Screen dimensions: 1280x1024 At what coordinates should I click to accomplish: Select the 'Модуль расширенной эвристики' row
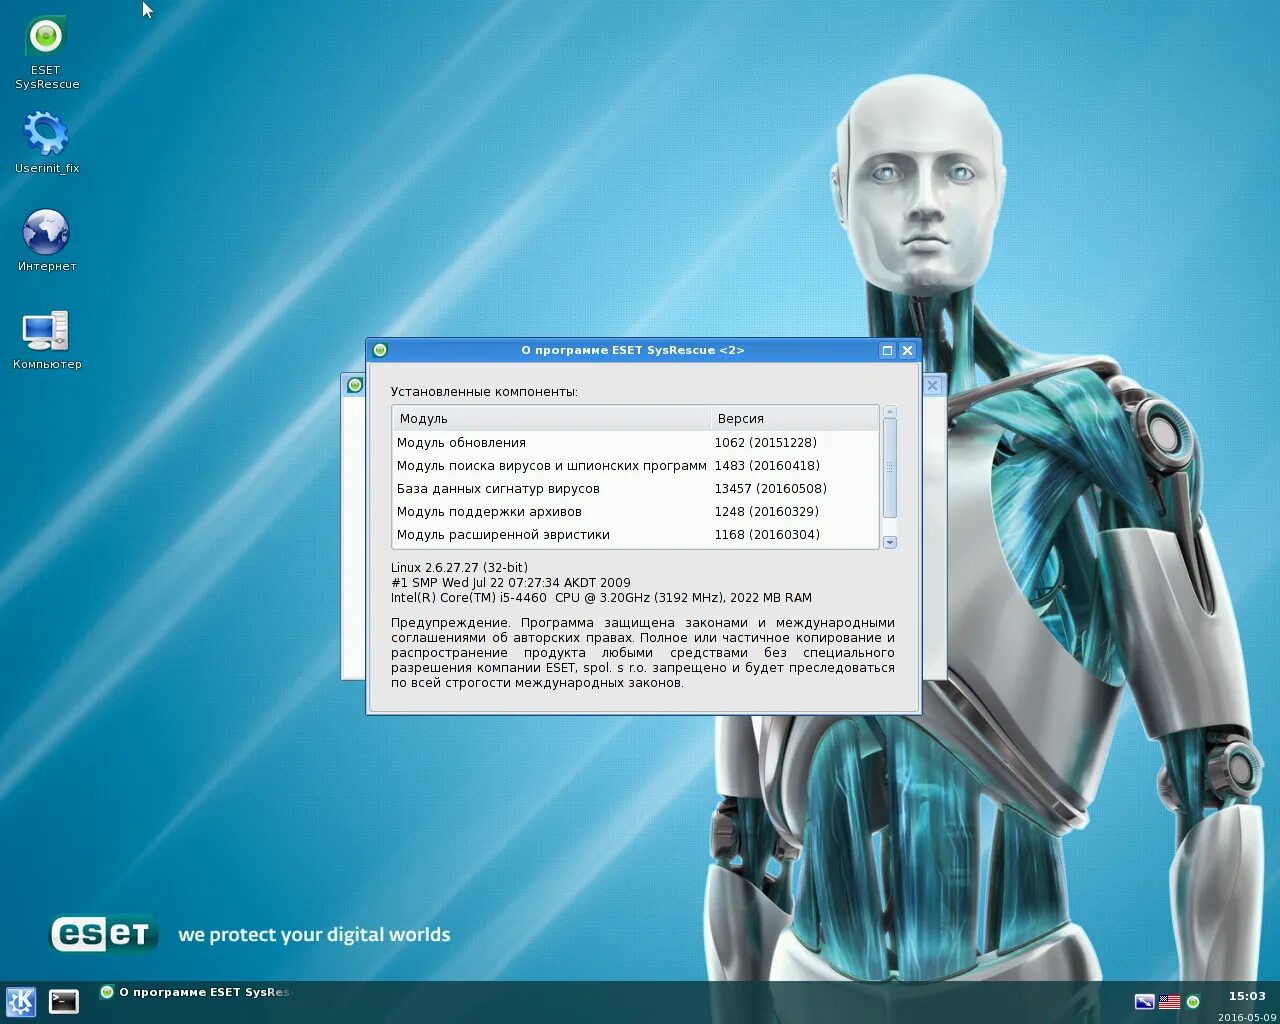pyautogui.click(x=636, y=535)
